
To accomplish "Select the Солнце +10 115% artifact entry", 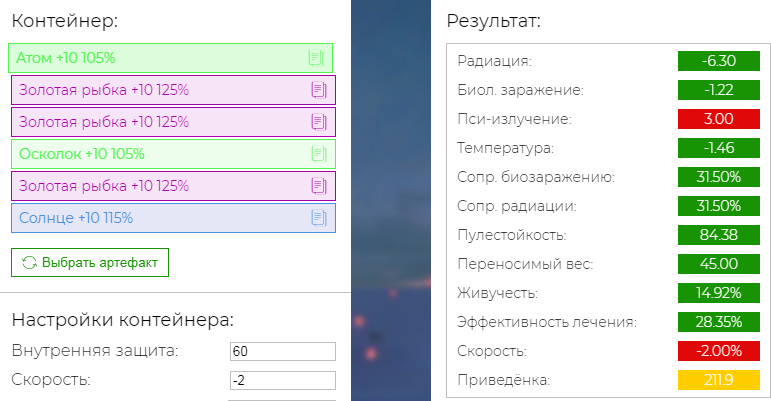I will coord(174,218).
